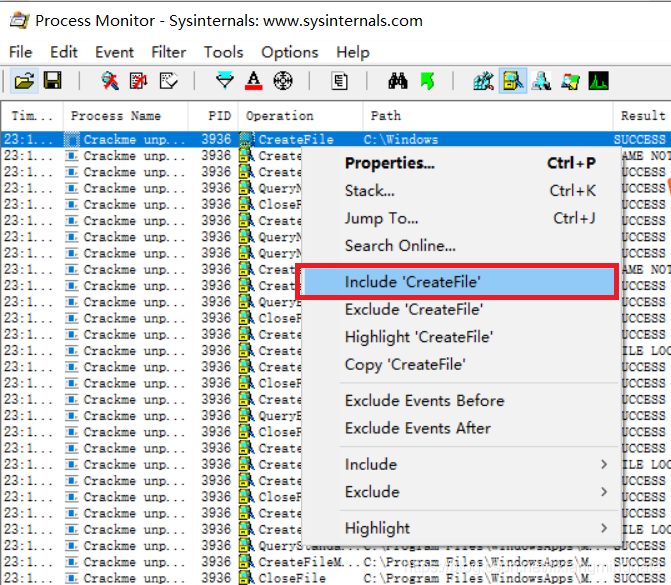Click the Path column header
The height and width of the screenshot is (585, 671).
coord(488,116)
